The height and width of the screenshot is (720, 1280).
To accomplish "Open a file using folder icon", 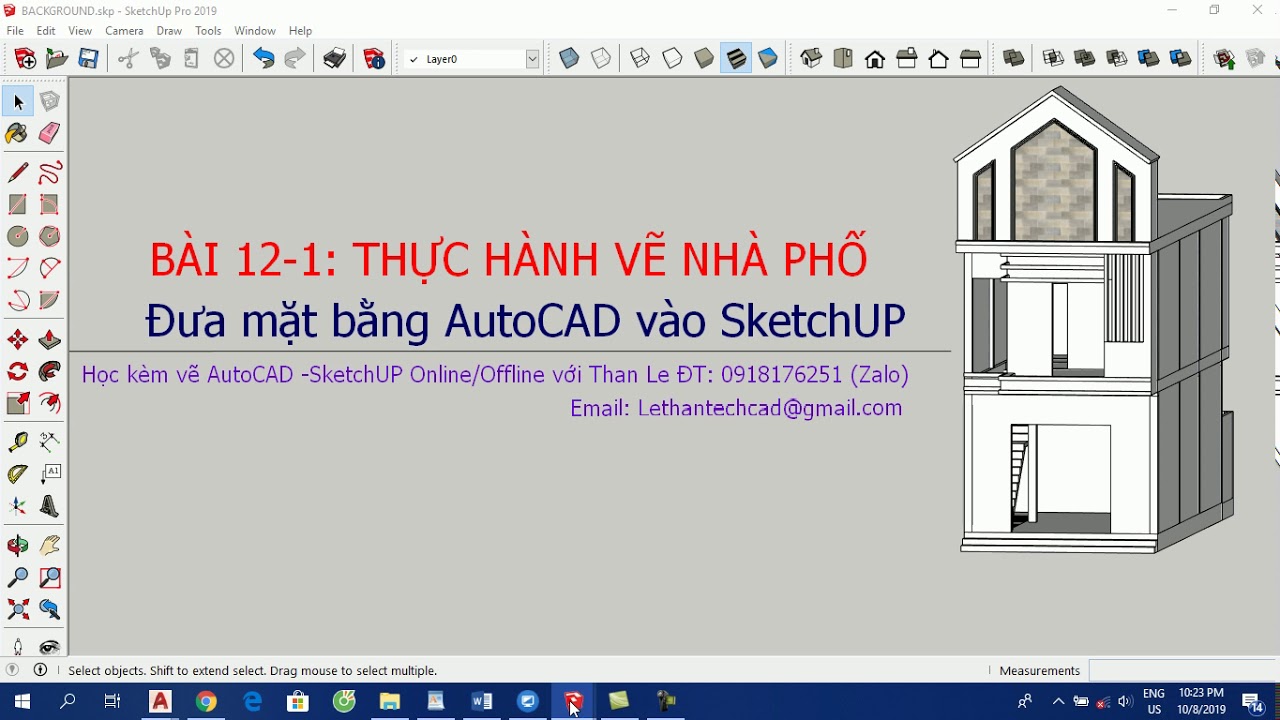I will (x=57, y=59).
